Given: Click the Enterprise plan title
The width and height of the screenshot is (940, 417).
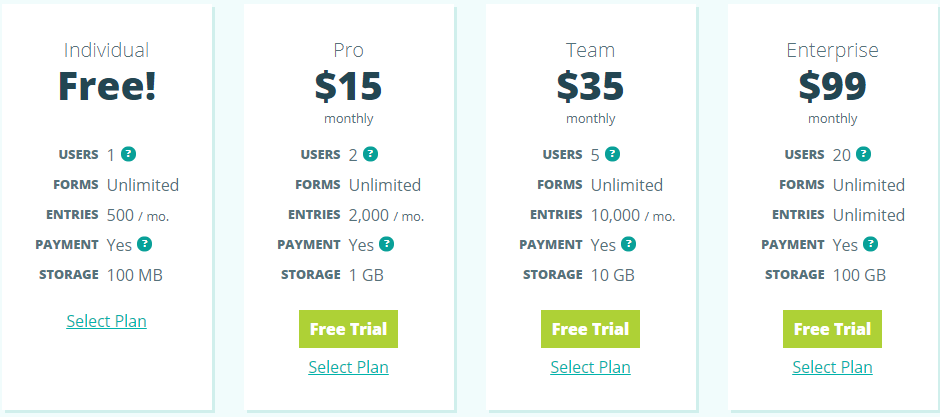Looking at the screenshot, I should [832, 50].
